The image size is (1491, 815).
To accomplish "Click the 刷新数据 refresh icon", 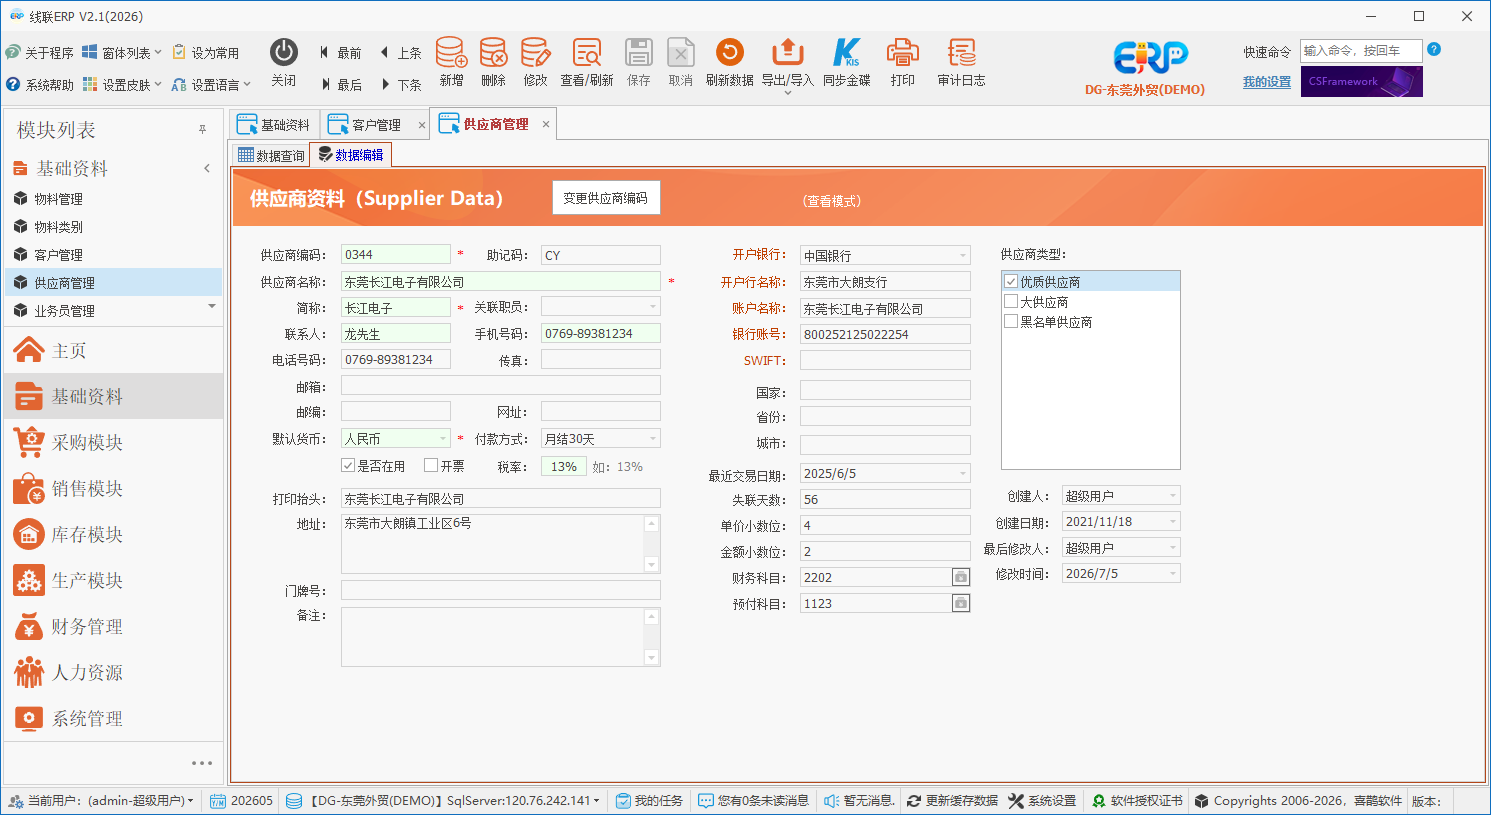I will point(730,52).
